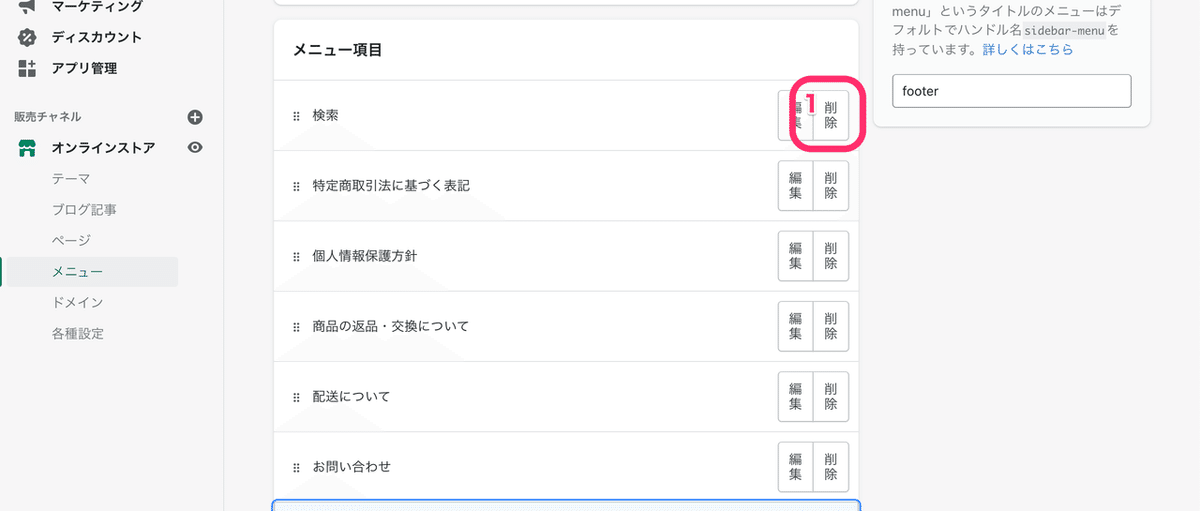The height and width of the screenshot is (511, 1200).
Task: Click drag handle beside 特定商取引法に基づく表記
Action: (296, 186)
